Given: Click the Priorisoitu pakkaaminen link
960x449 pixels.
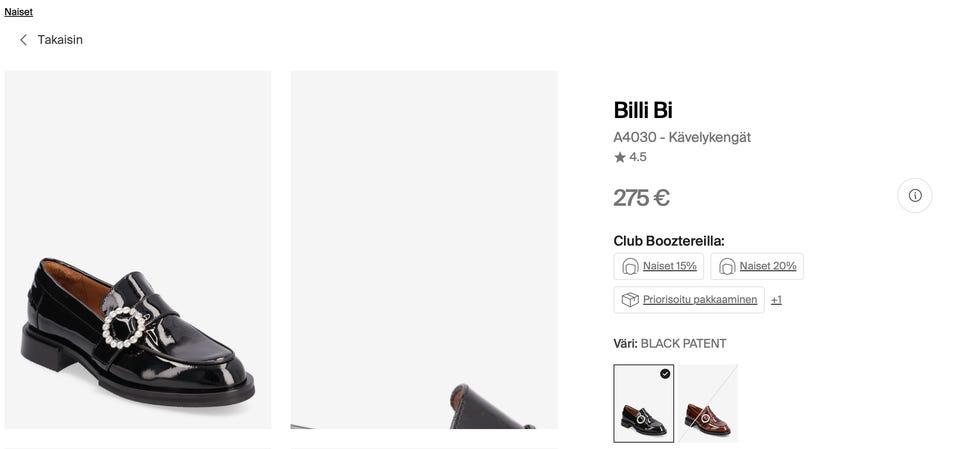Looking at the screenshot, I should point(700,300).
